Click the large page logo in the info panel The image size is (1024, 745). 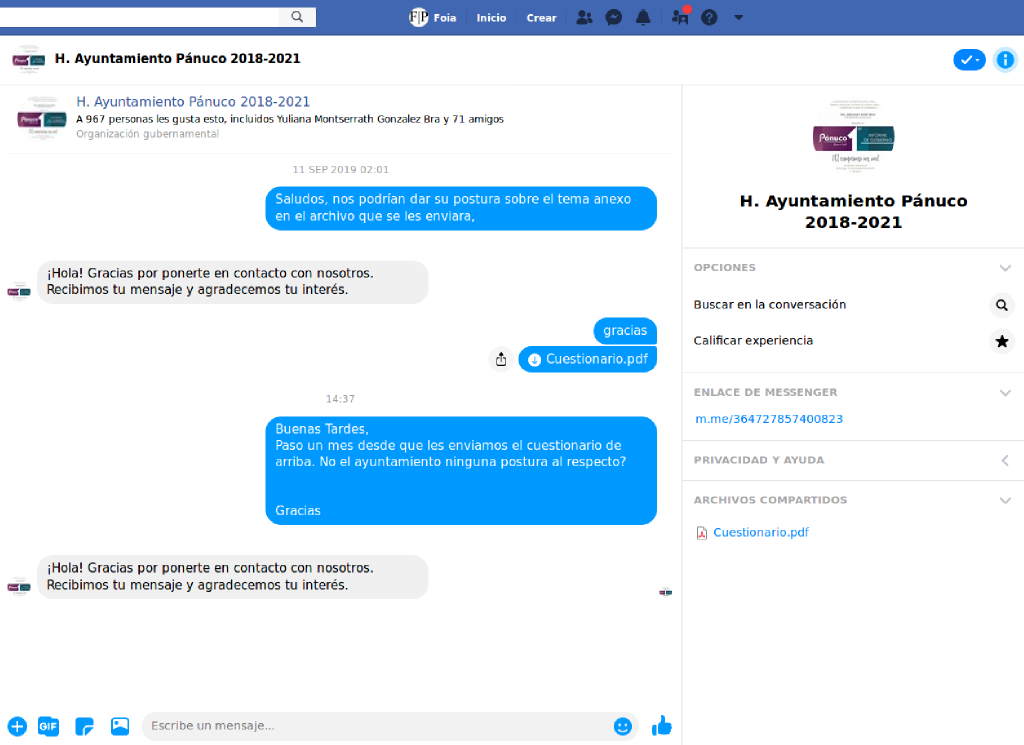(x=854, y=136)
